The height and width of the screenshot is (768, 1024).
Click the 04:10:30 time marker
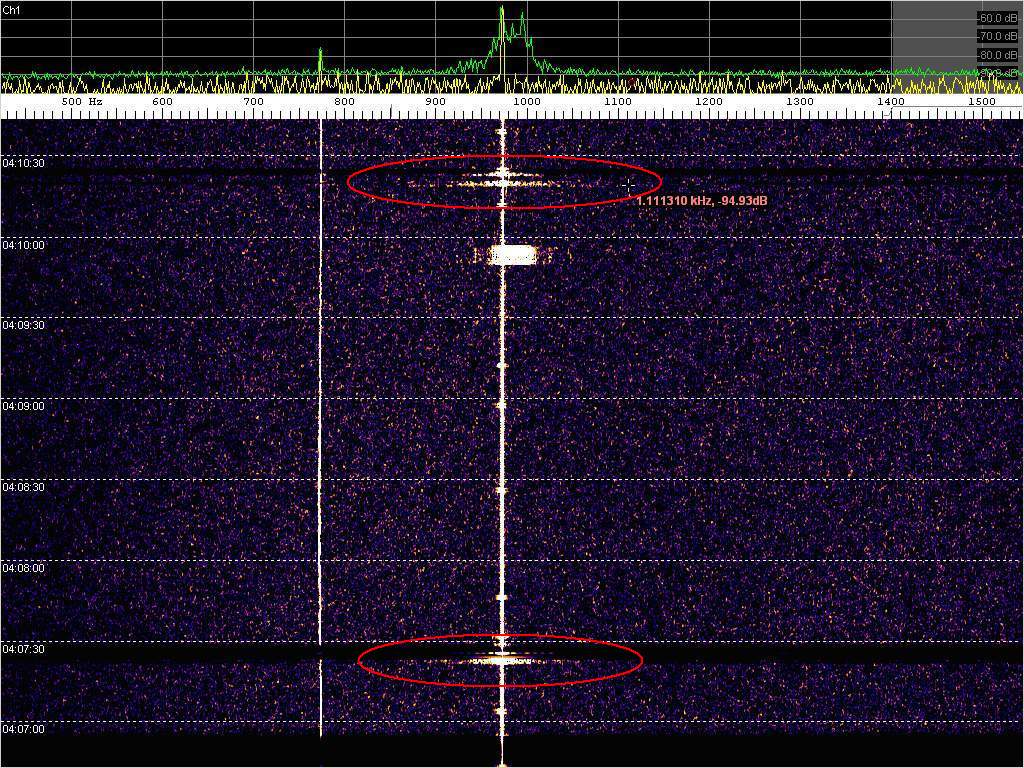coord(23,164)
